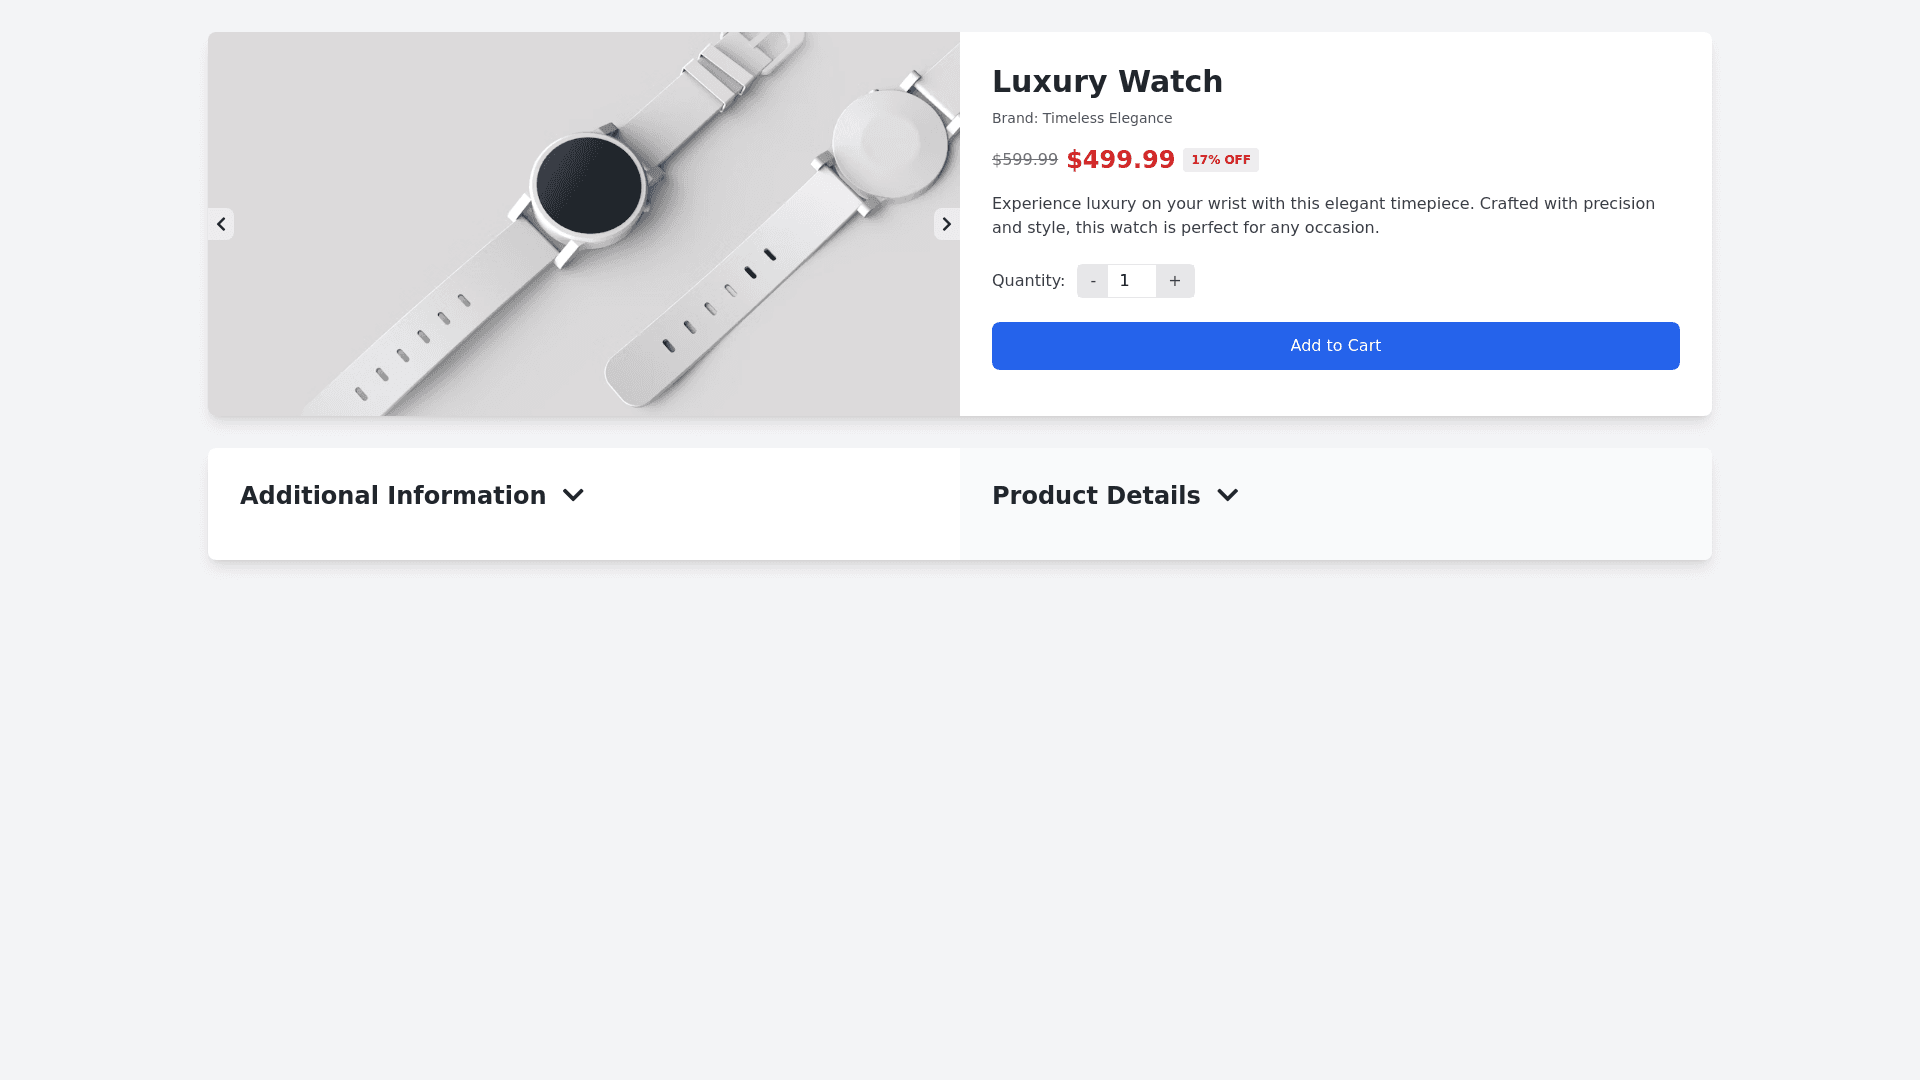Show the previous product image
This screenshot has height=1080, width=1920.
click(221, 224)
